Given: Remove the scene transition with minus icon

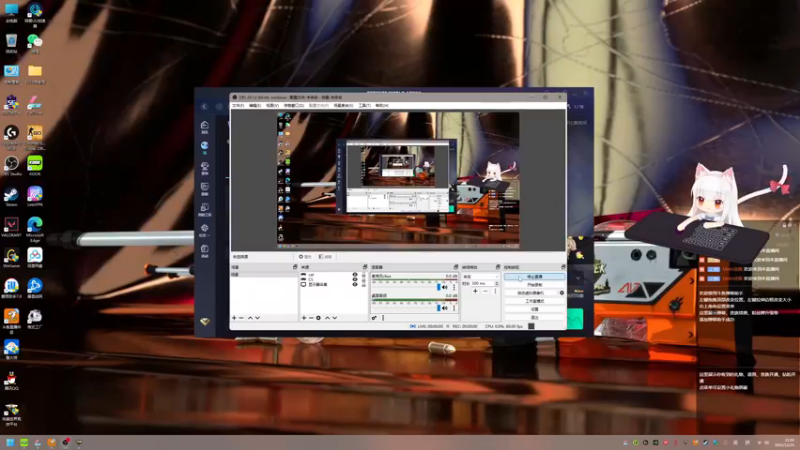Looking at the screenshot, I should point(485,291).
